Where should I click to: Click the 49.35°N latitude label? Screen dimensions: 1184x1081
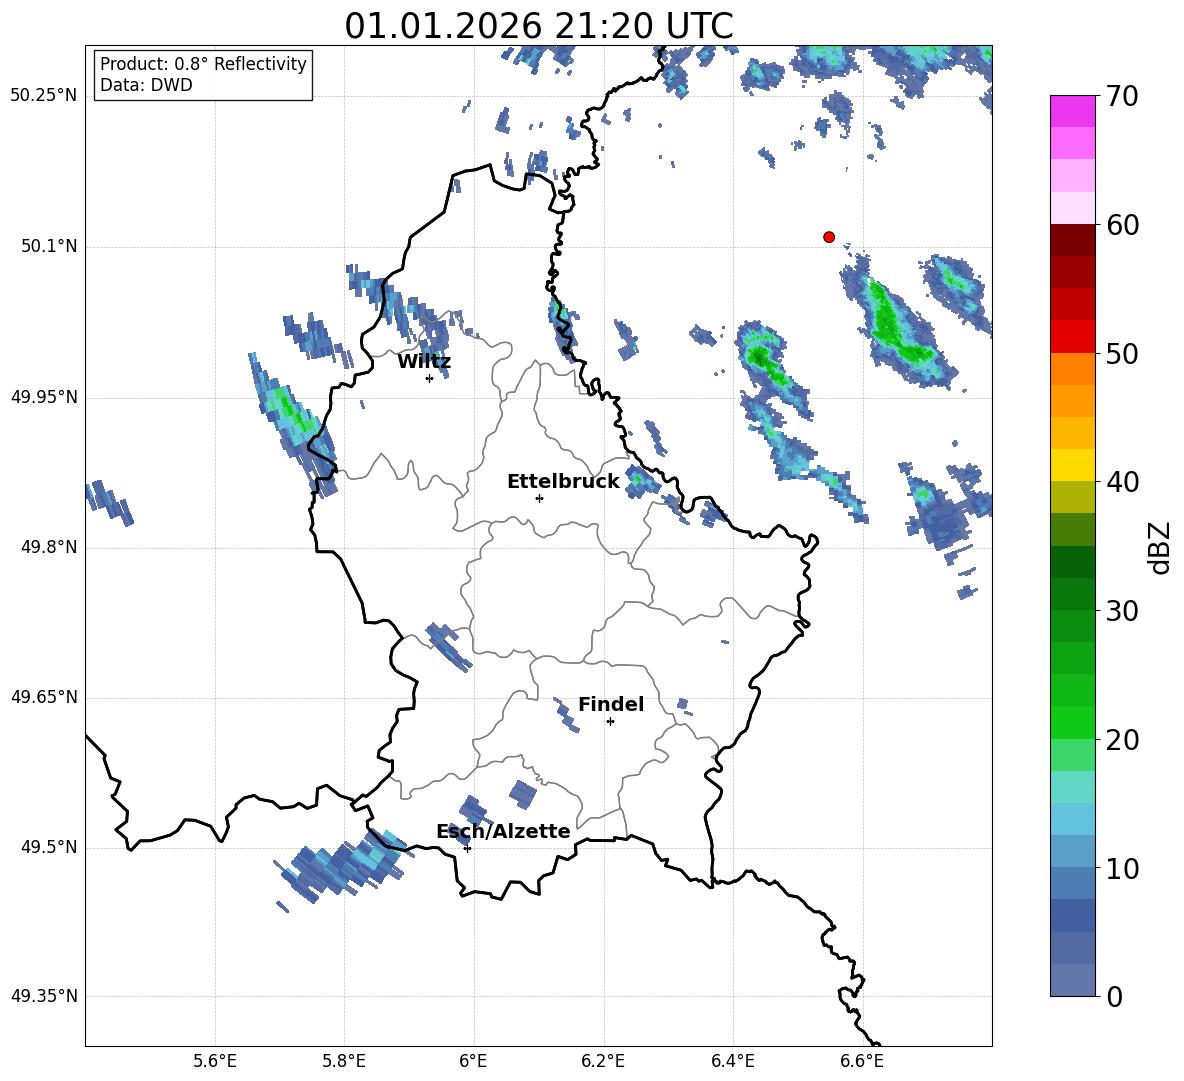point(44,996)
